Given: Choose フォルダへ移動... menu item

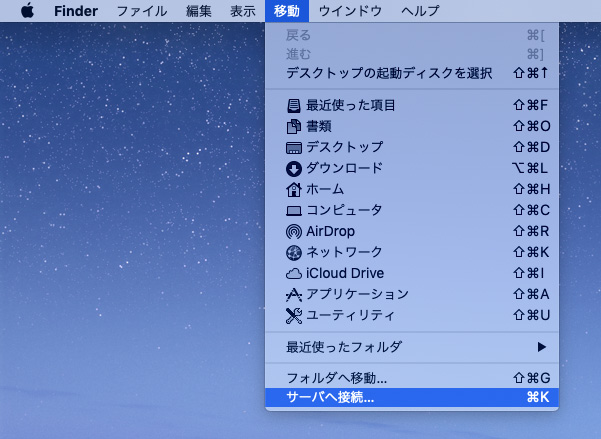Looking at the screenshot, I should click(412, 378).
